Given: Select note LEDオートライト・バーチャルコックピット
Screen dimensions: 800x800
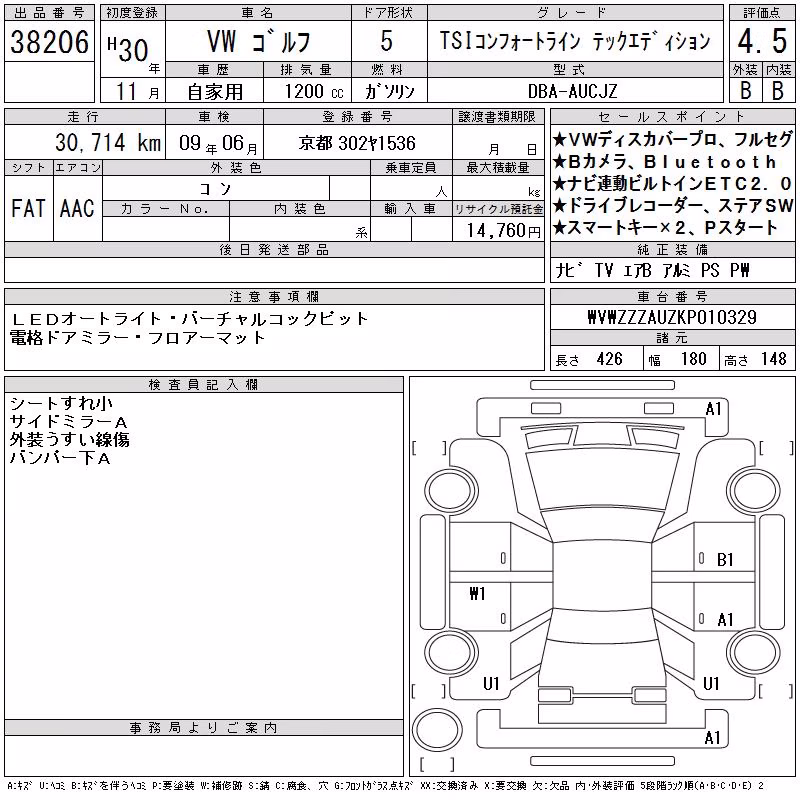Looking at the screenshot, I should click(189, 319).
